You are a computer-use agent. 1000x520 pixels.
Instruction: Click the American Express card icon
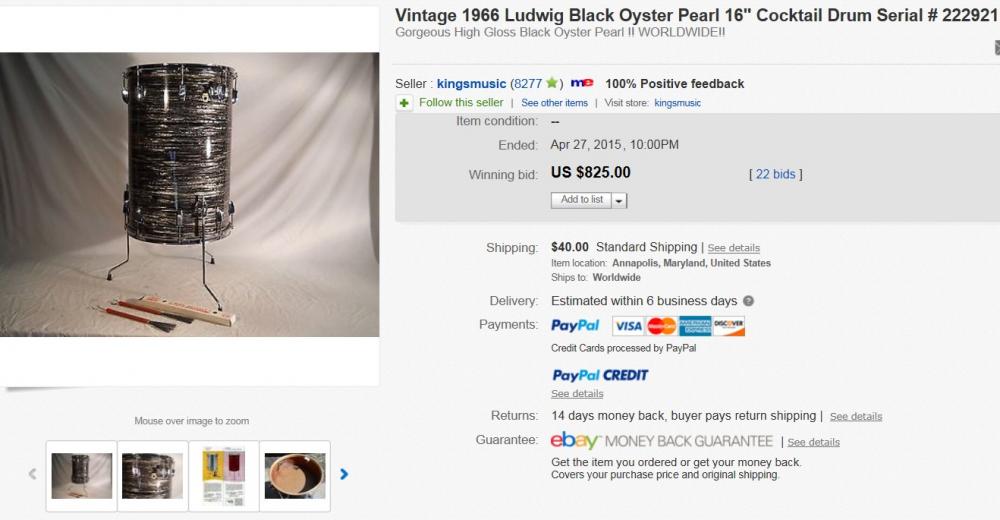tap(695, 326)
